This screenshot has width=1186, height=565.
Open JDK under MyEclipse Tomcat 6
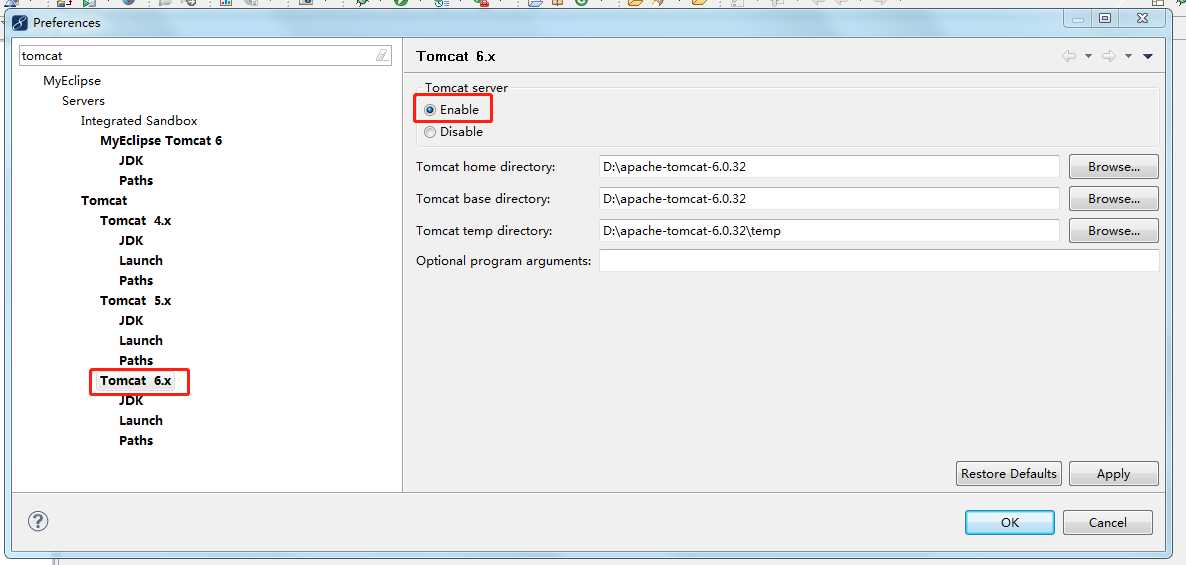[131, 160]
